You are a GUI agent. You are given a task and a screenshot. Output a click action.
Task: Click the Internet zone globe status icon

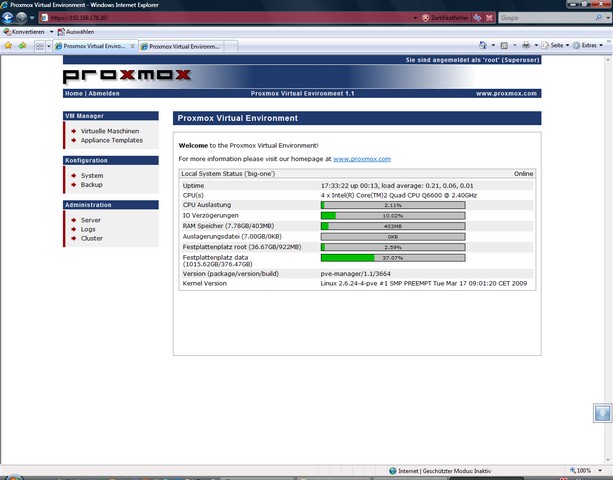pos(393,471)
